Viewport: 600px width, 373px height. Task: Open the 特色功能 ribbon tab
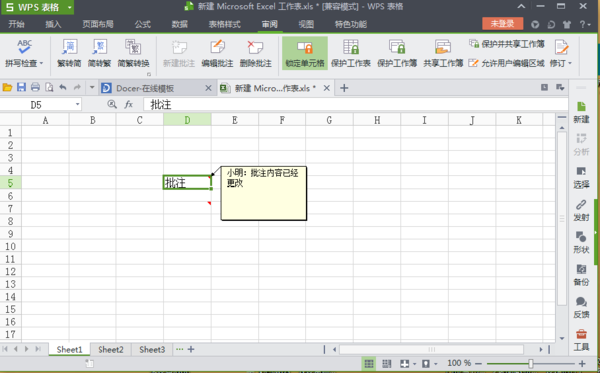click(351, 24)
